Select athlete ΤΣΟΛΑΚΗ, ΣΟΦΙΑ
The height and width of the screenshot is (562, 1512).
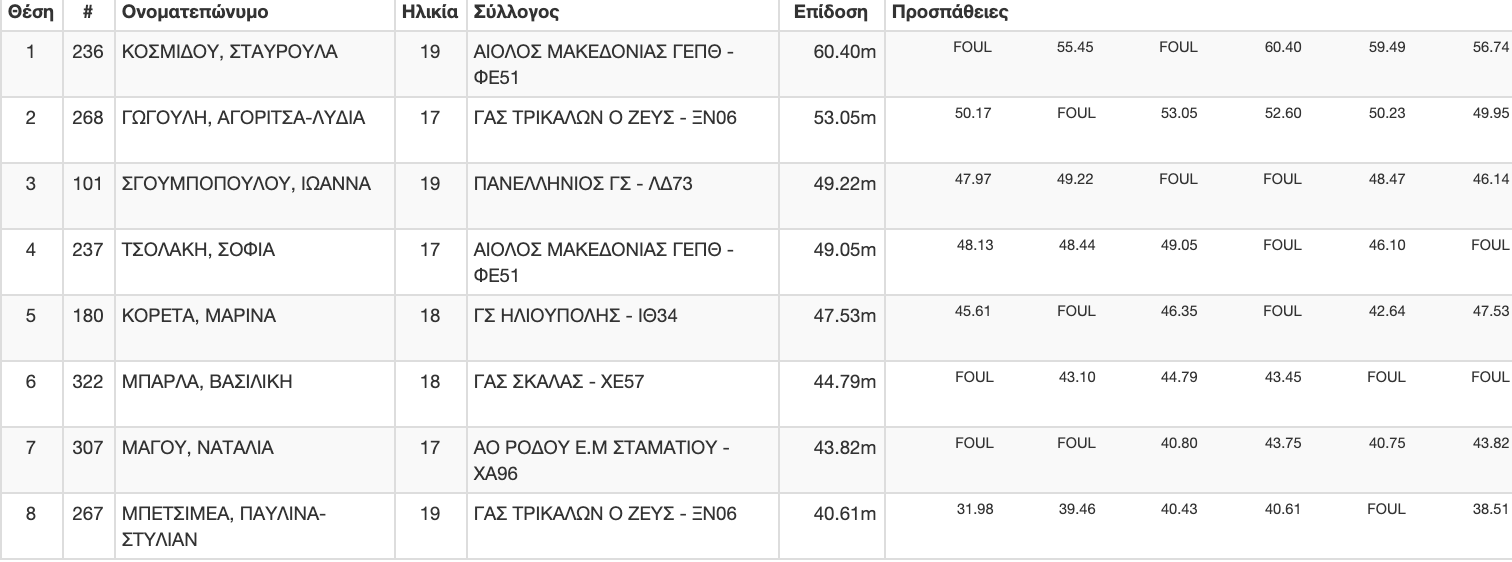point(198,250)
